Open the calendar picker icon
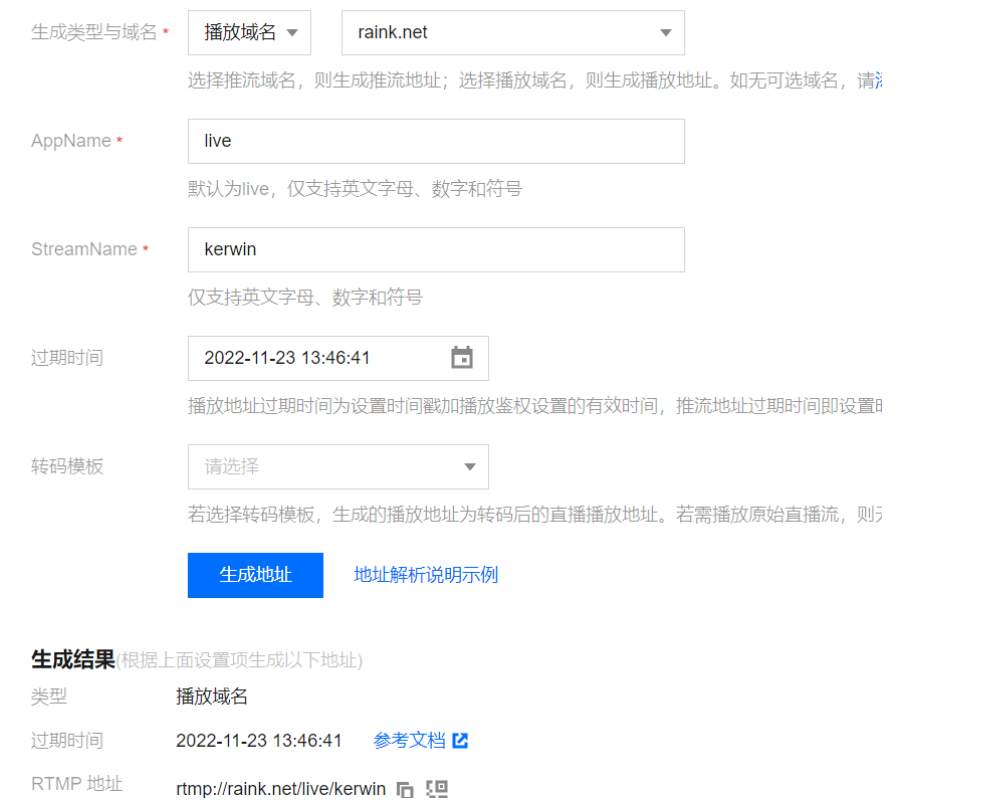Viewport: 989px width, 811px height. click(x=462, y=358)
